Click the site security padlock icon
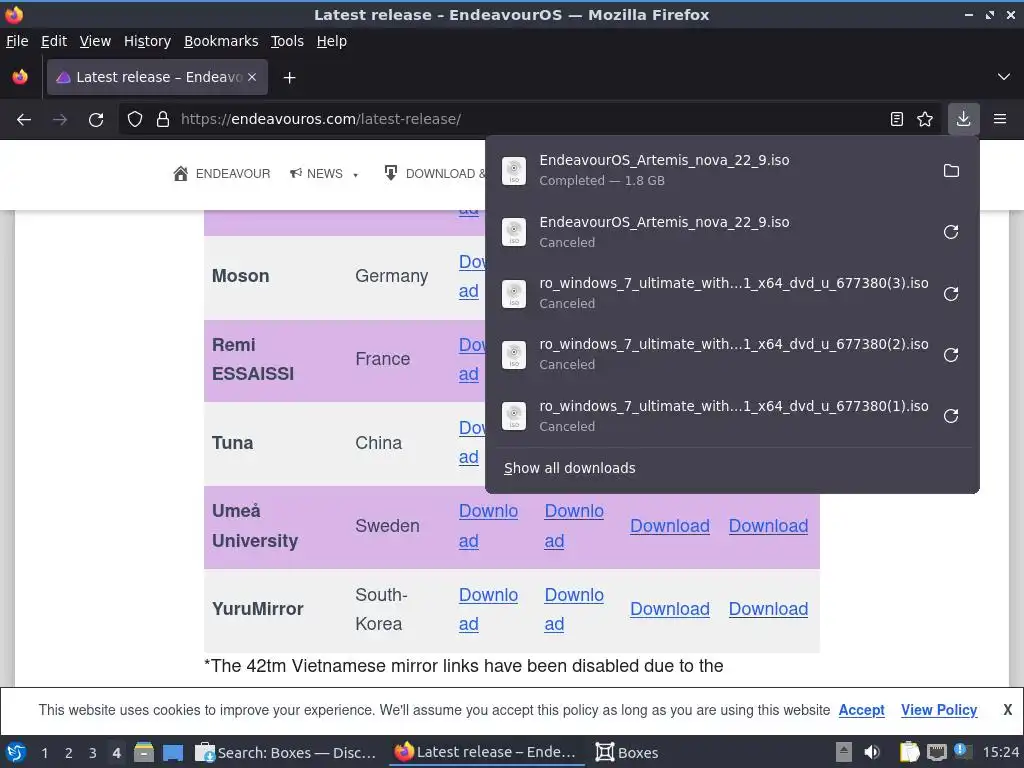 tap(163, 120)
